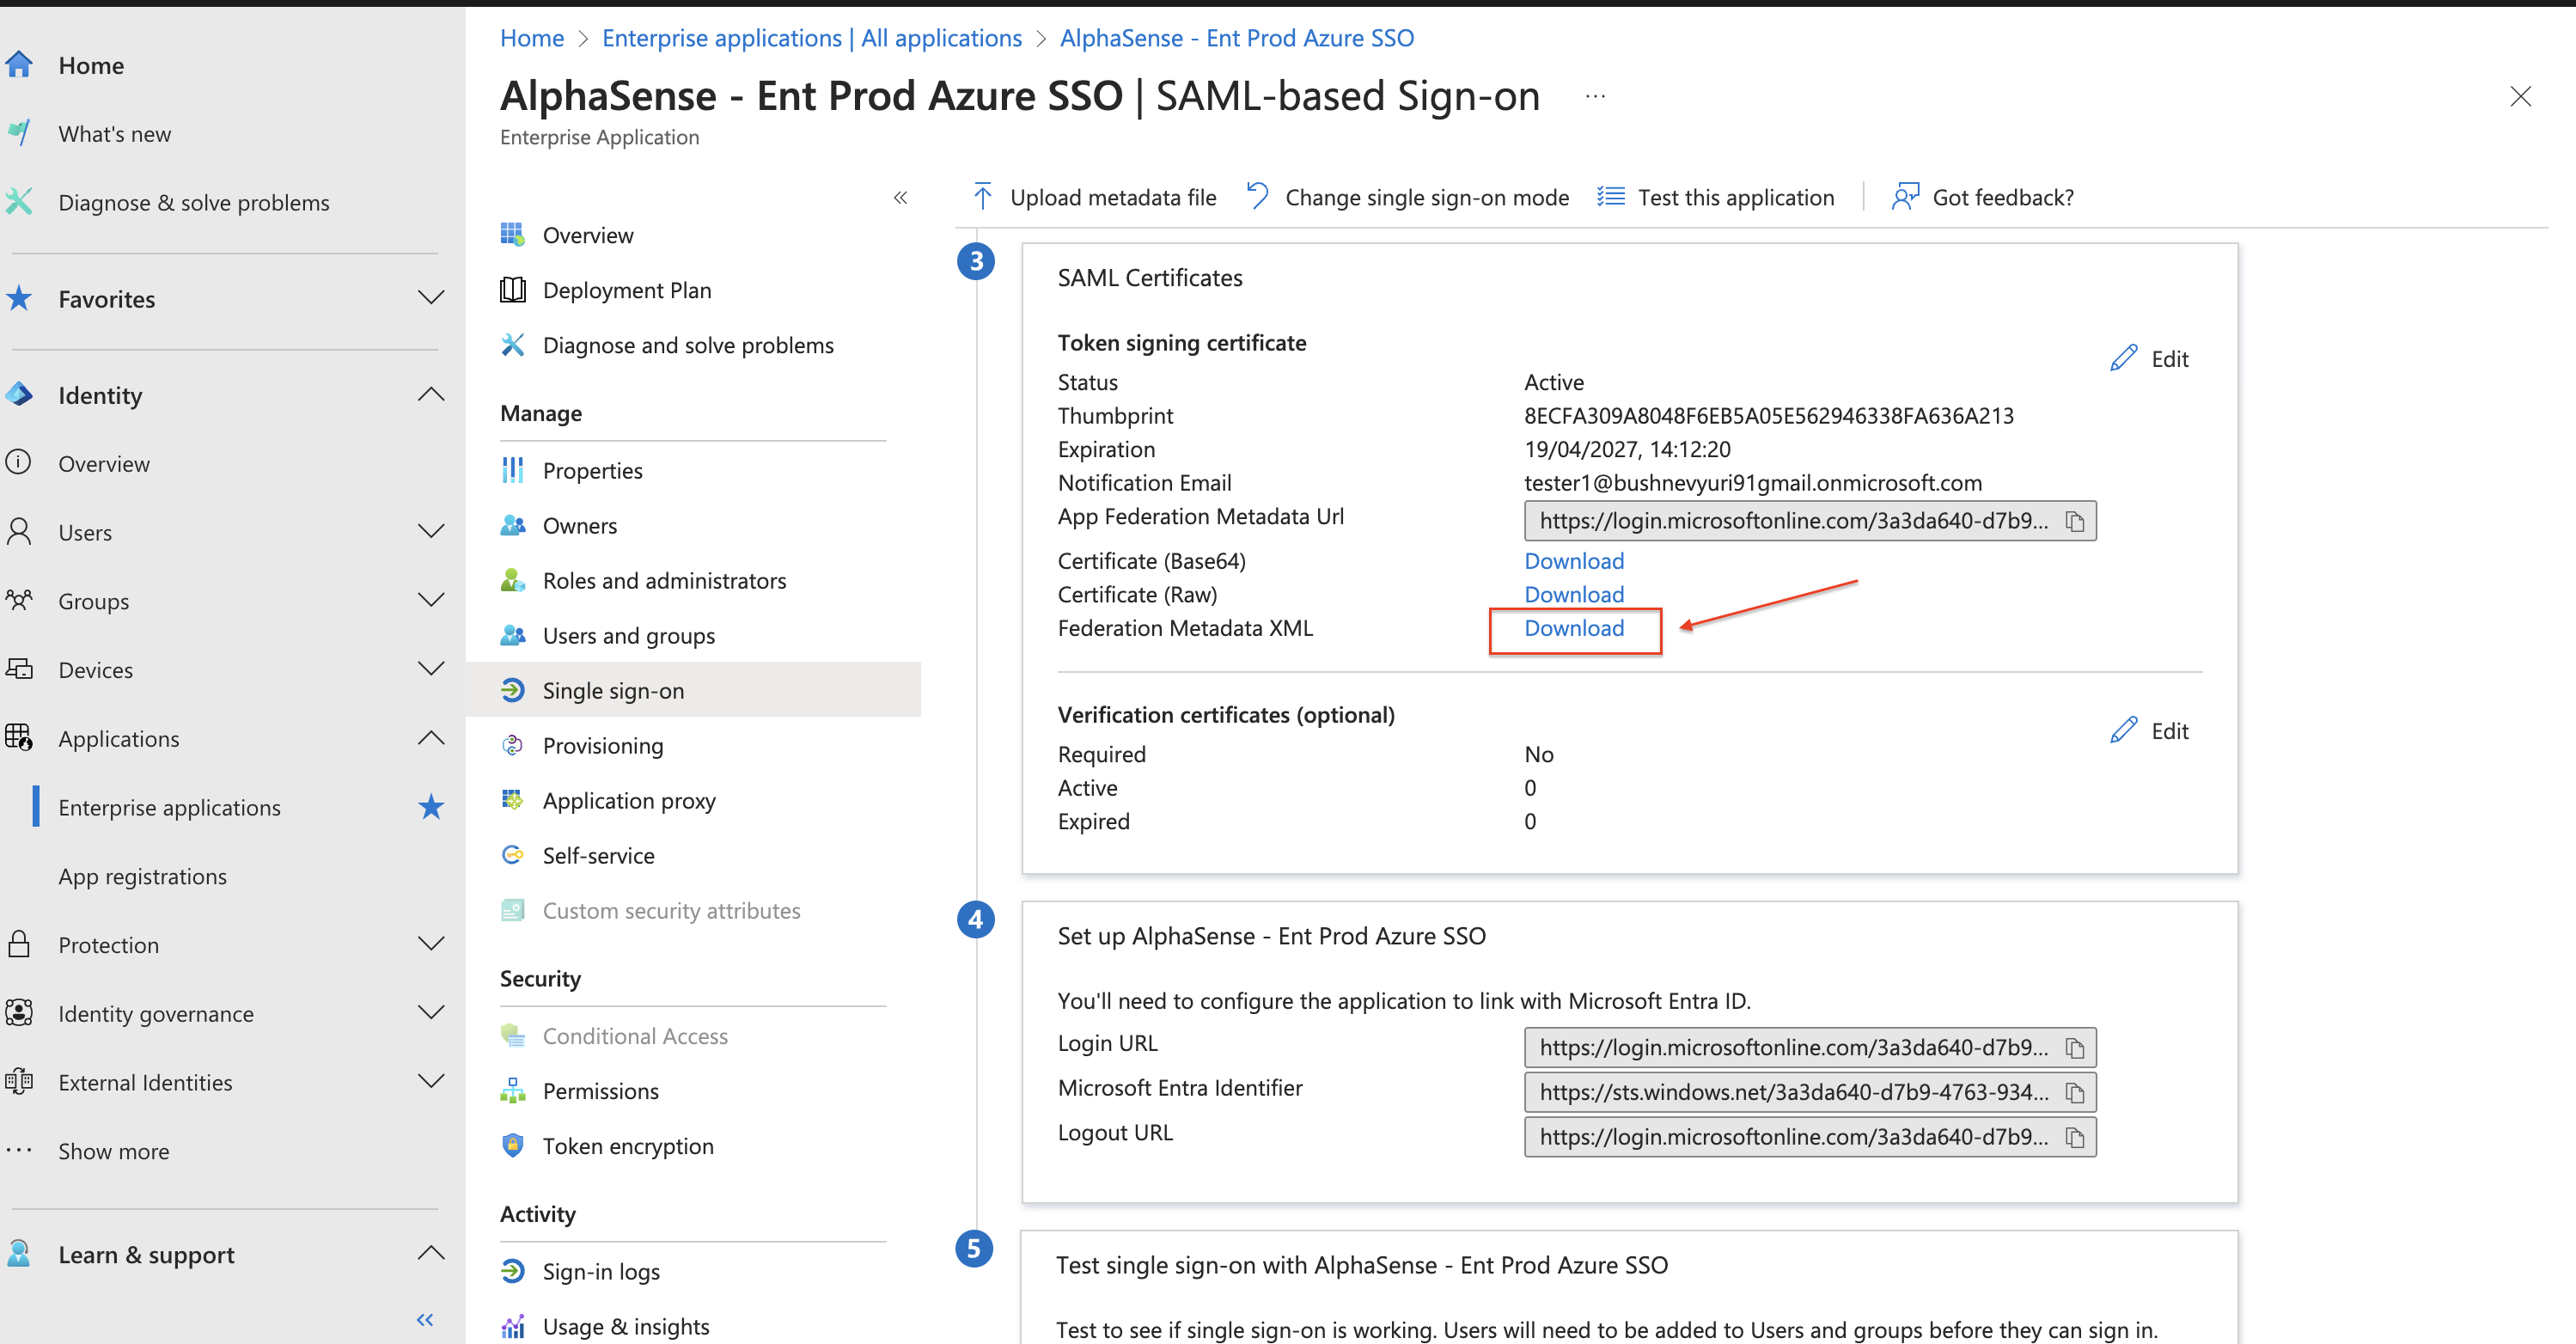Image resolution: width=2576 pixels, height=1344 pixels.
Task: Collapse the left portal sidebar at bottom
Action: click(x=425, y=1320)
